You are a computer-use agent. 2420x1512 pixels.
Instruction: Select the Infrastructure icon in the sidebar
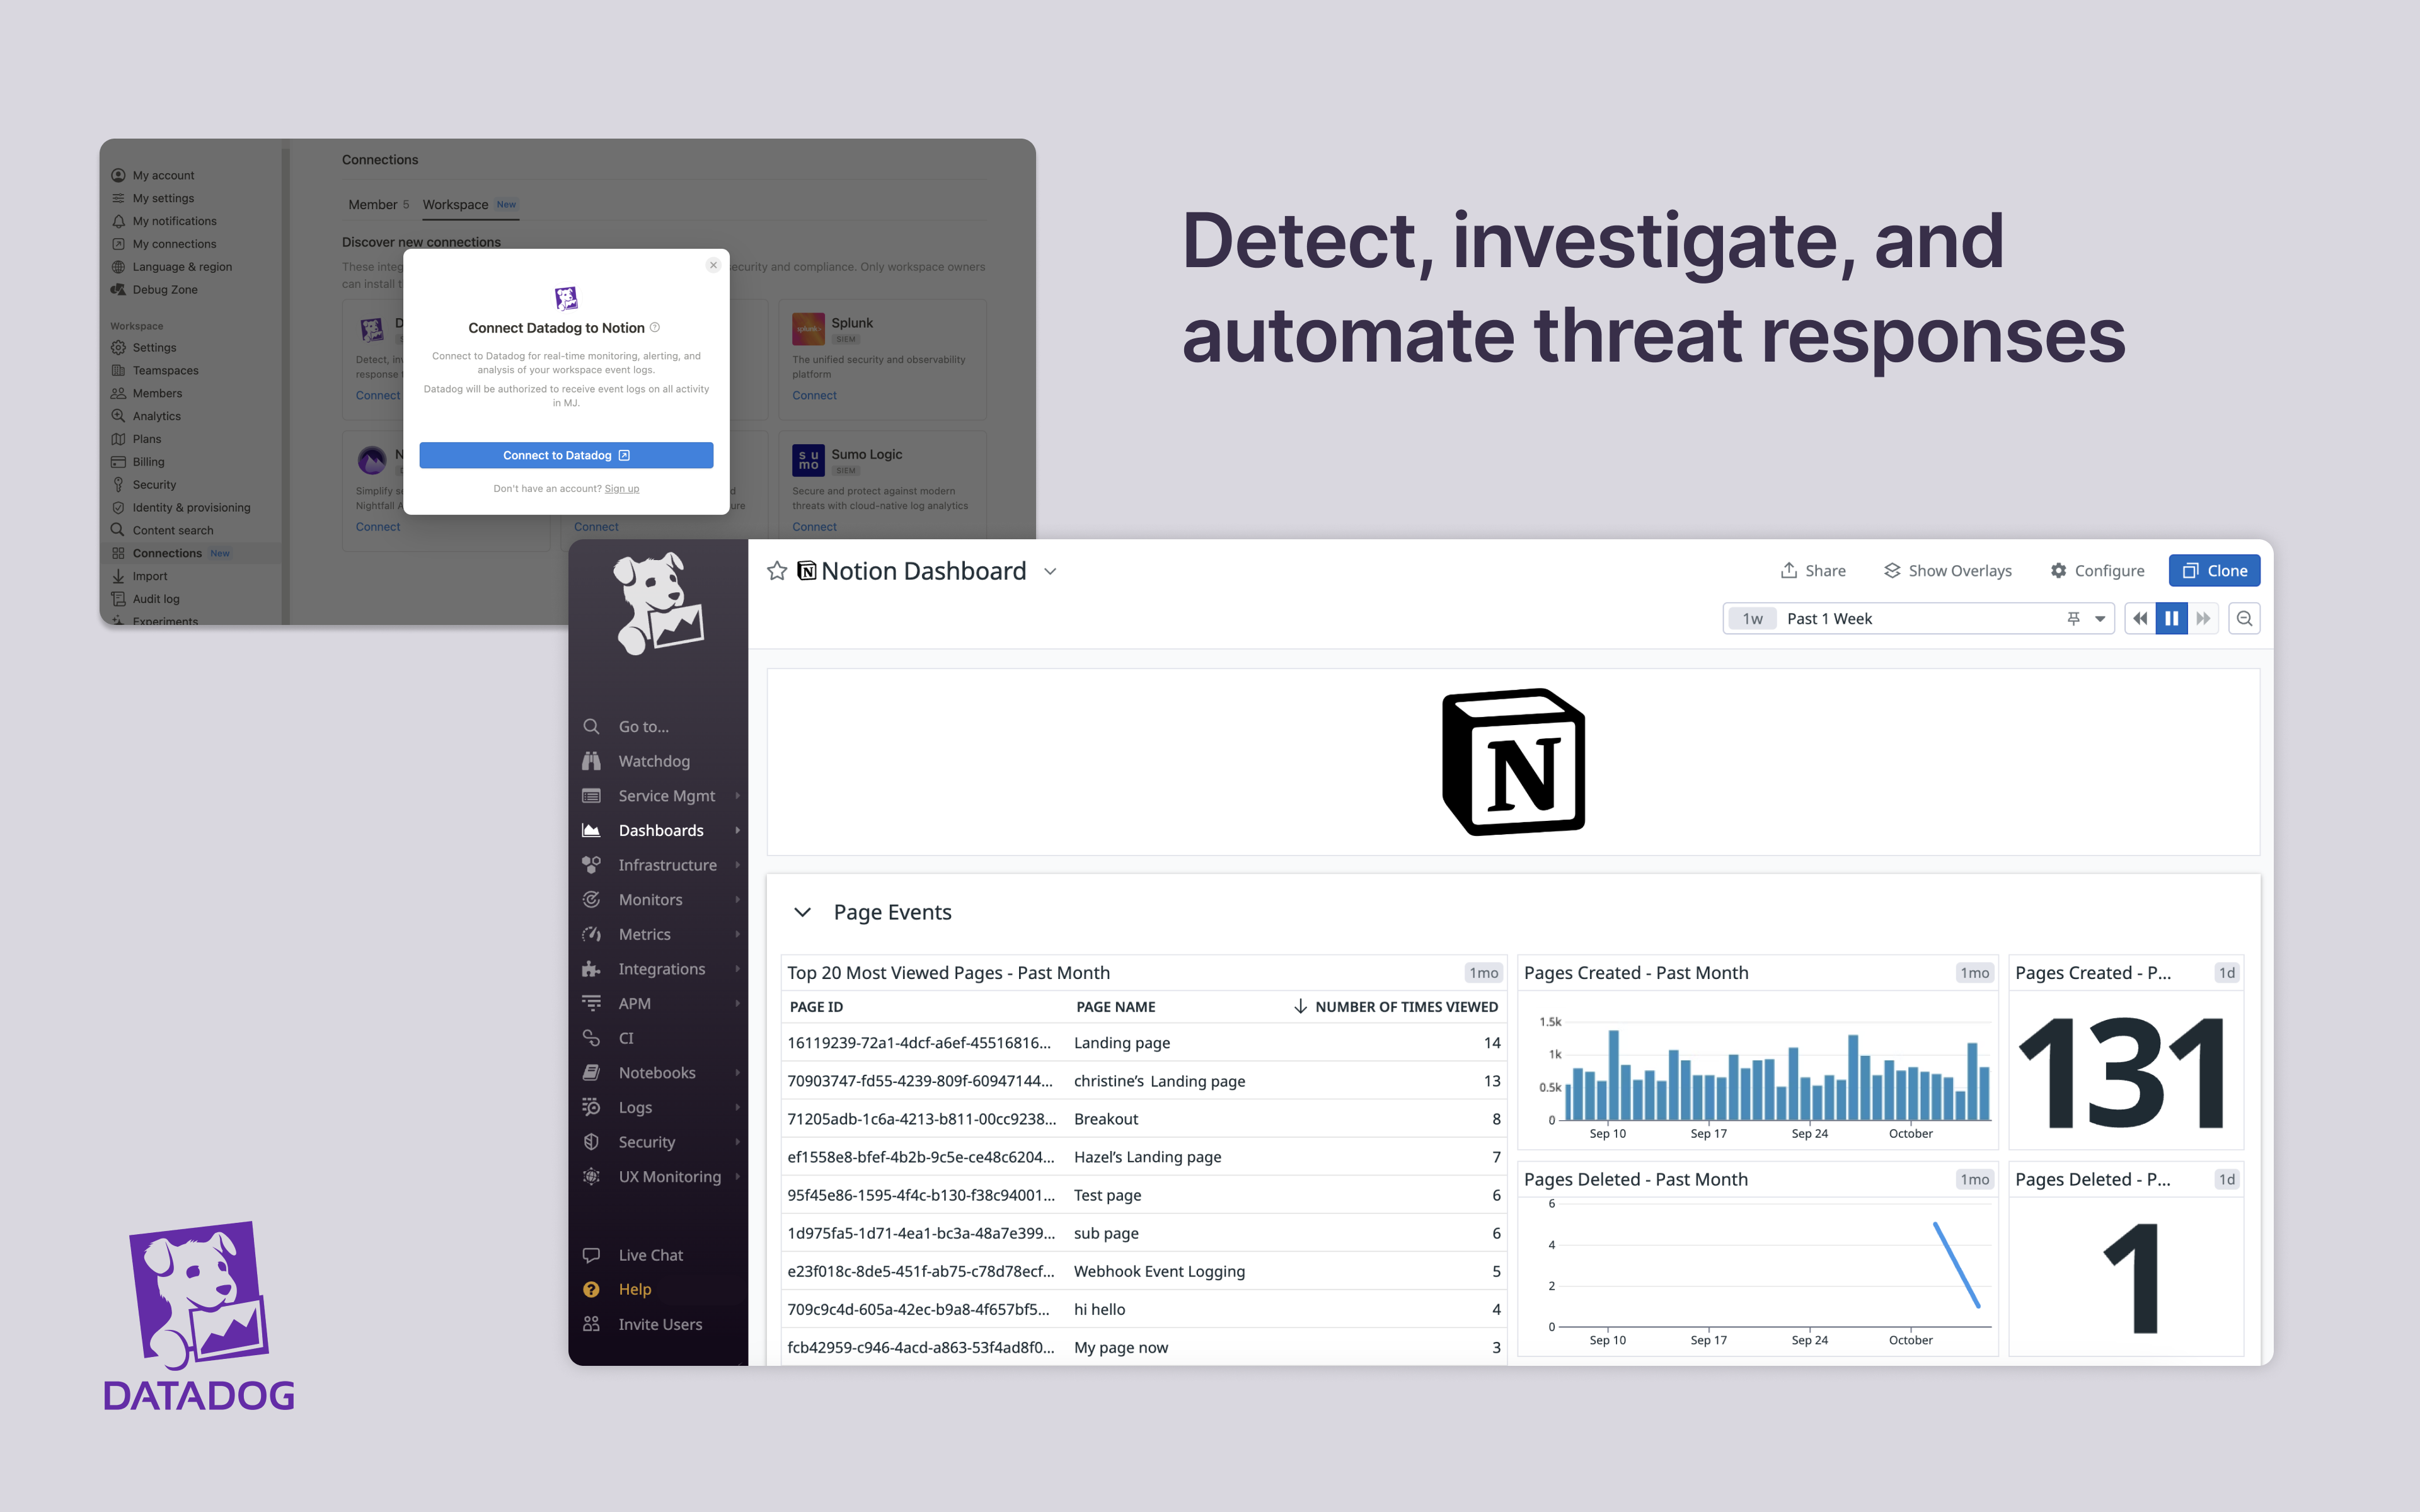point(592,864)
